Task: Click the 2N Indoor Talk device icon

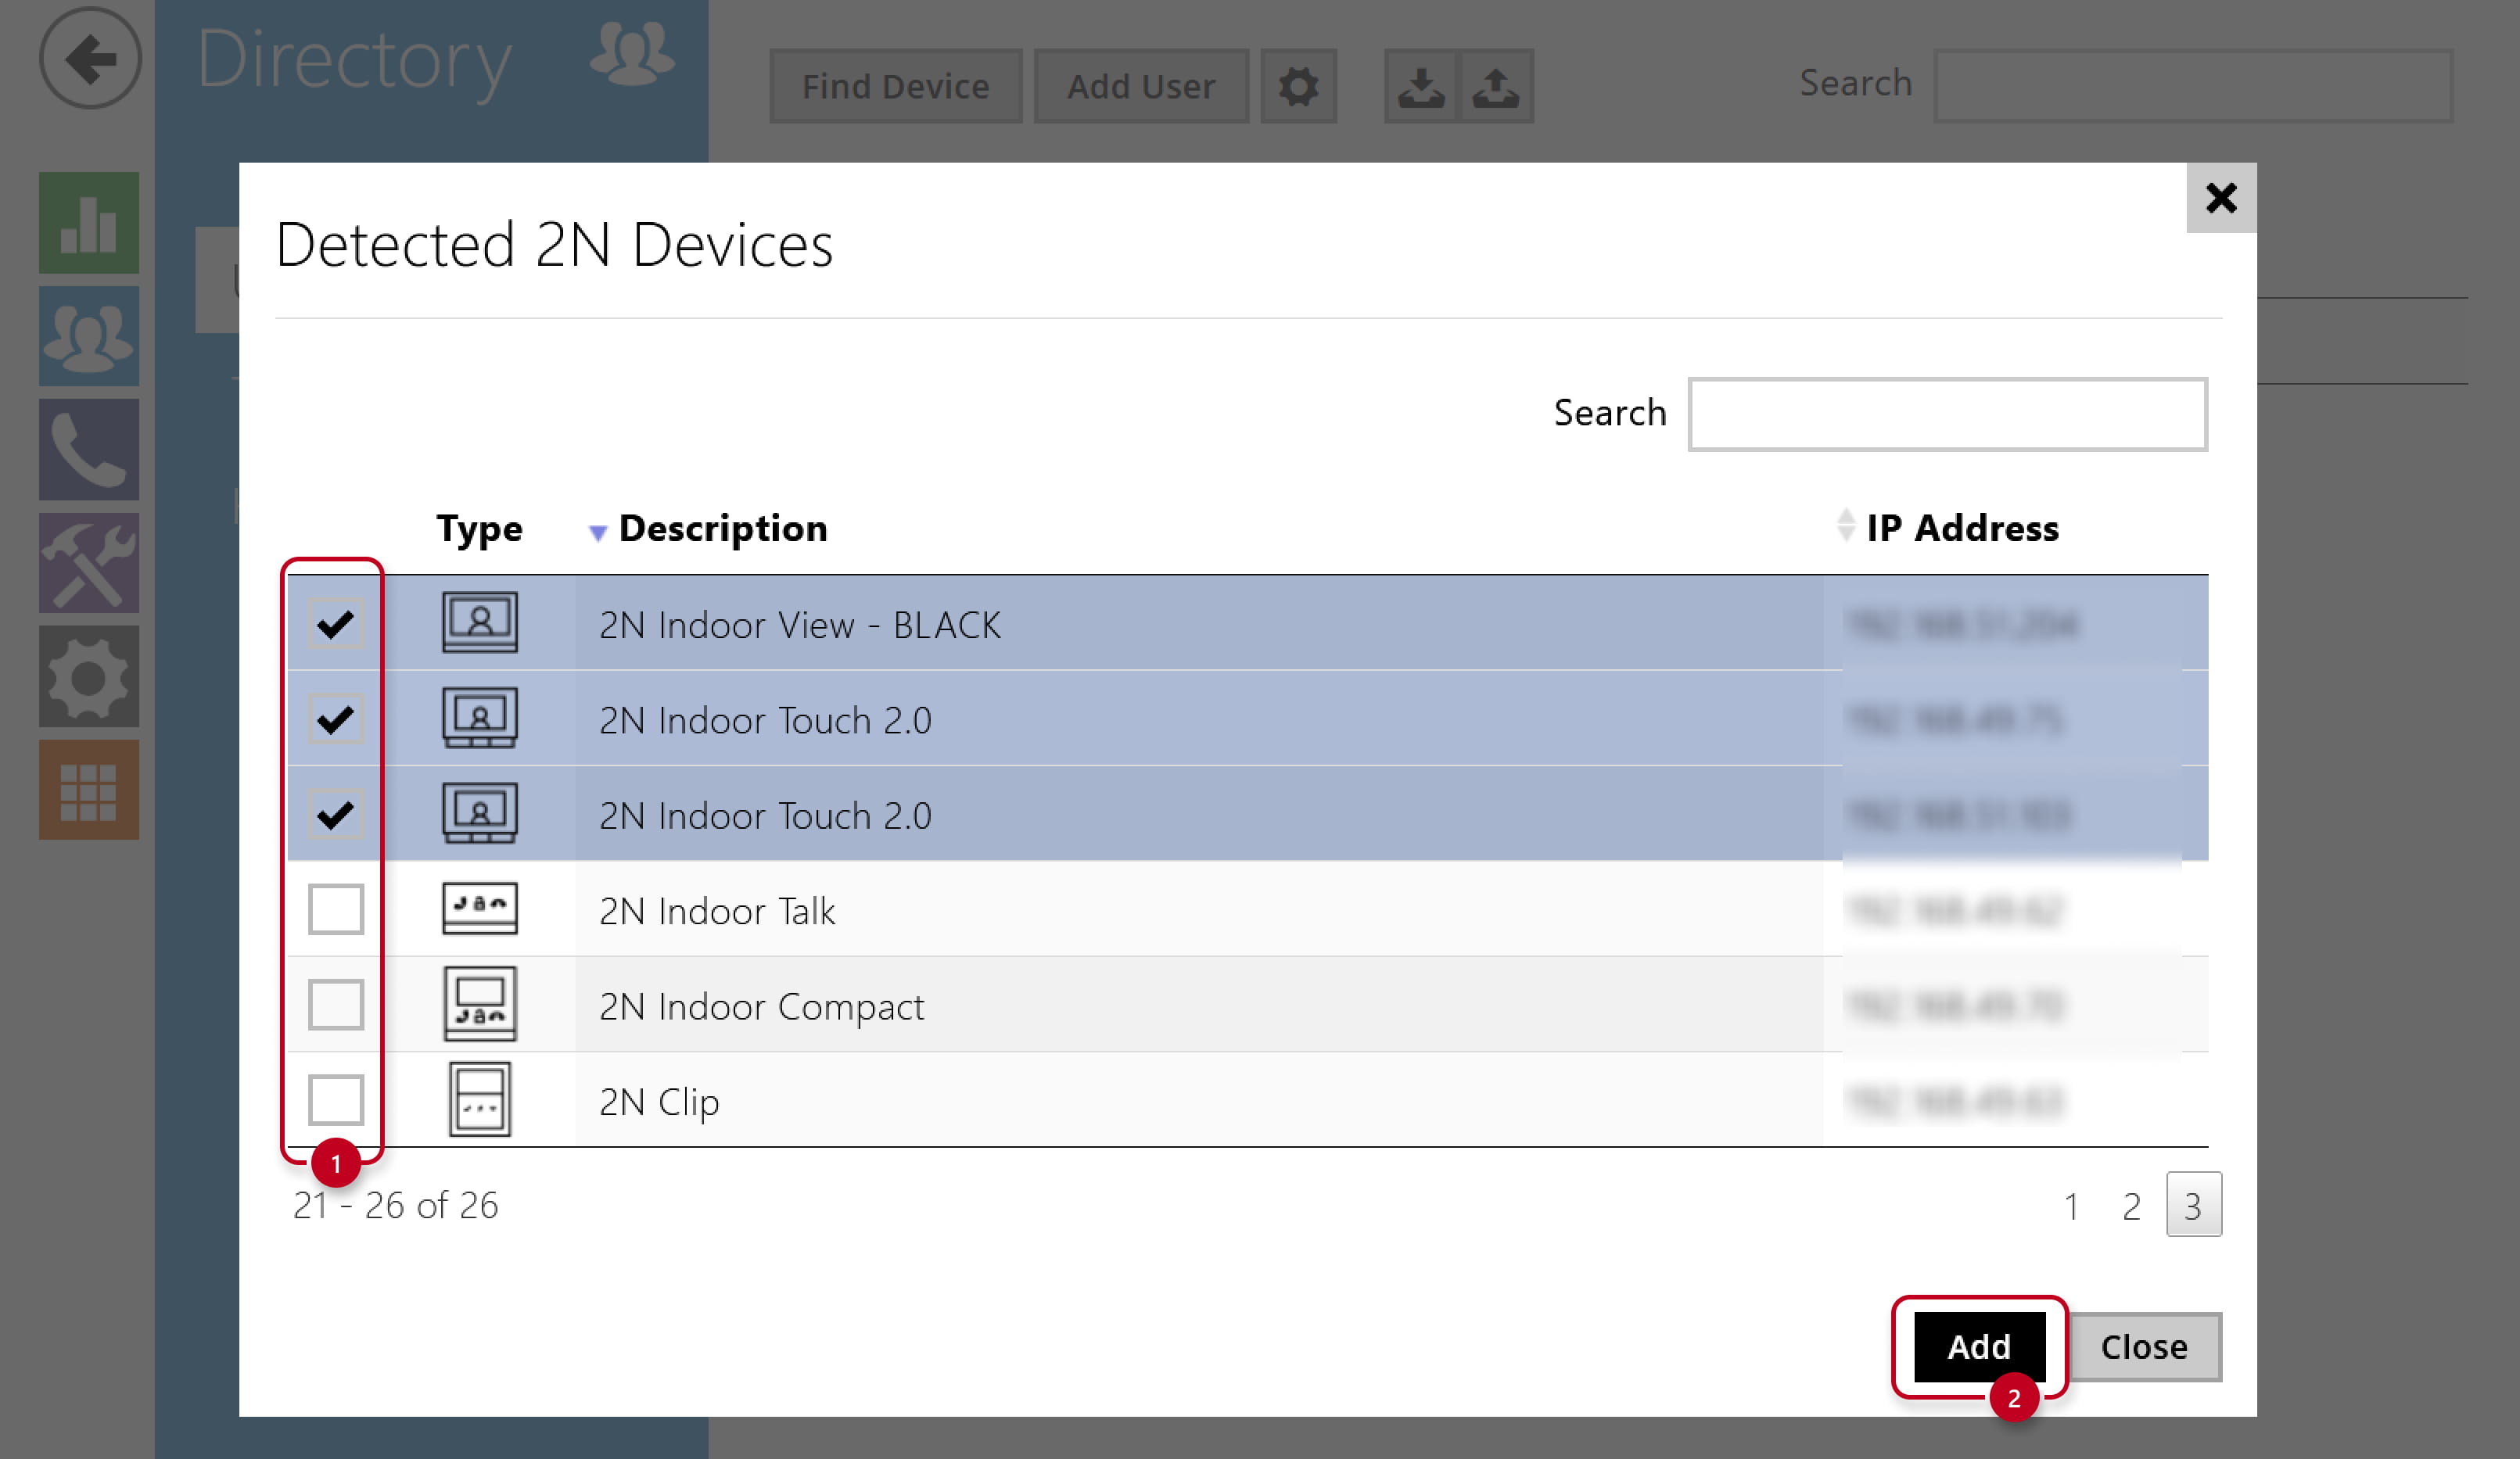Action: click(479, 908)
